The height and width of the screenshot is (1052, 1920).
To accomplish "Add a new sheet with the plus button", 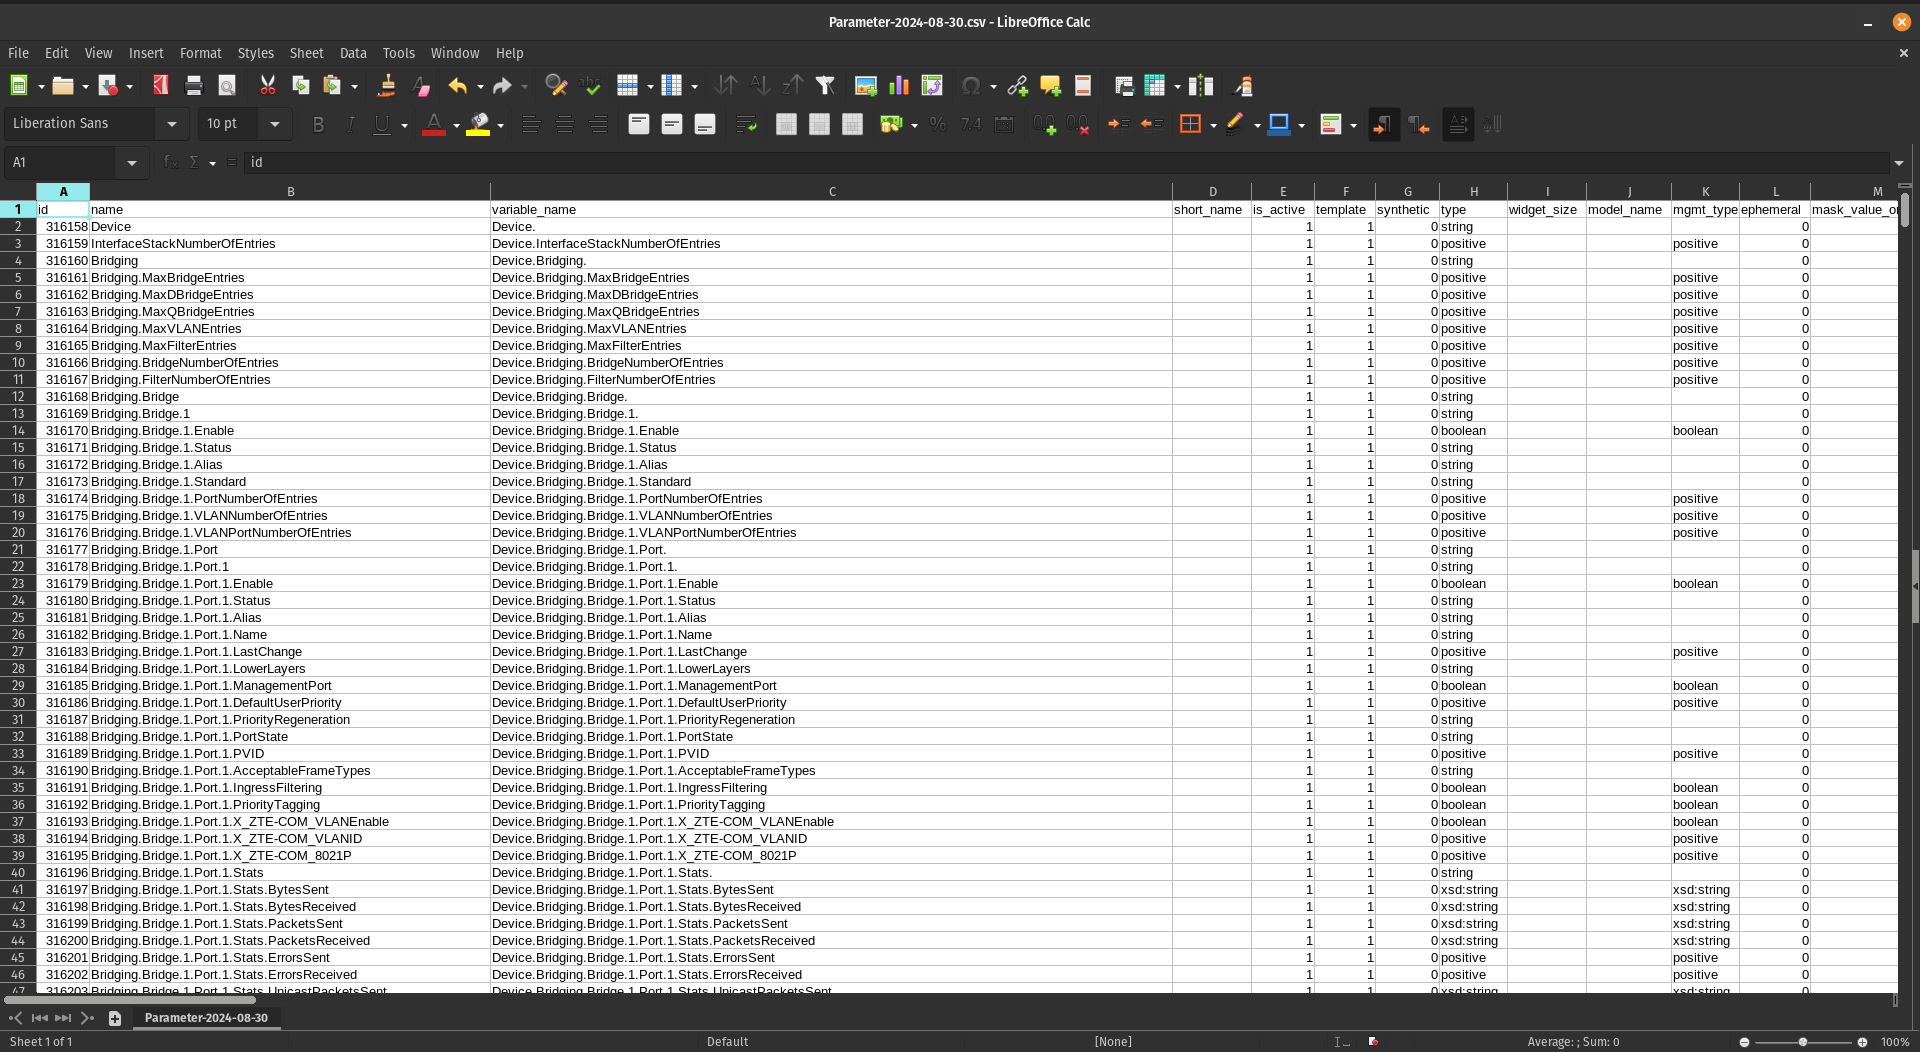I will coord(115,1018).
